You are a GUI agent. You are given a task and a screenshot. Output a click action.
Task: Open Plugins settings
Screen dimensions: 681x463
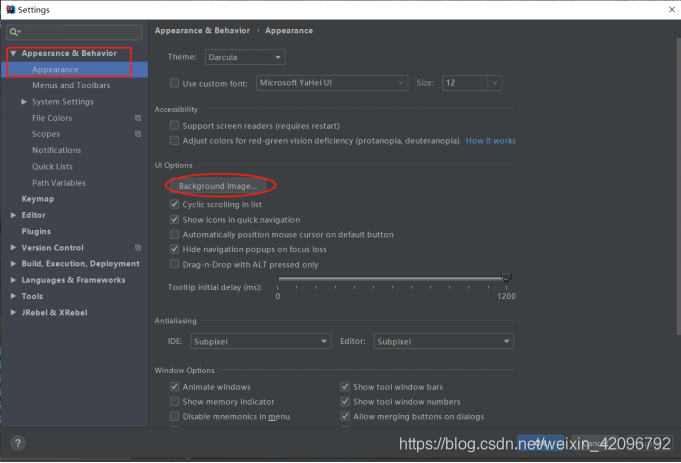pos(36,232)
